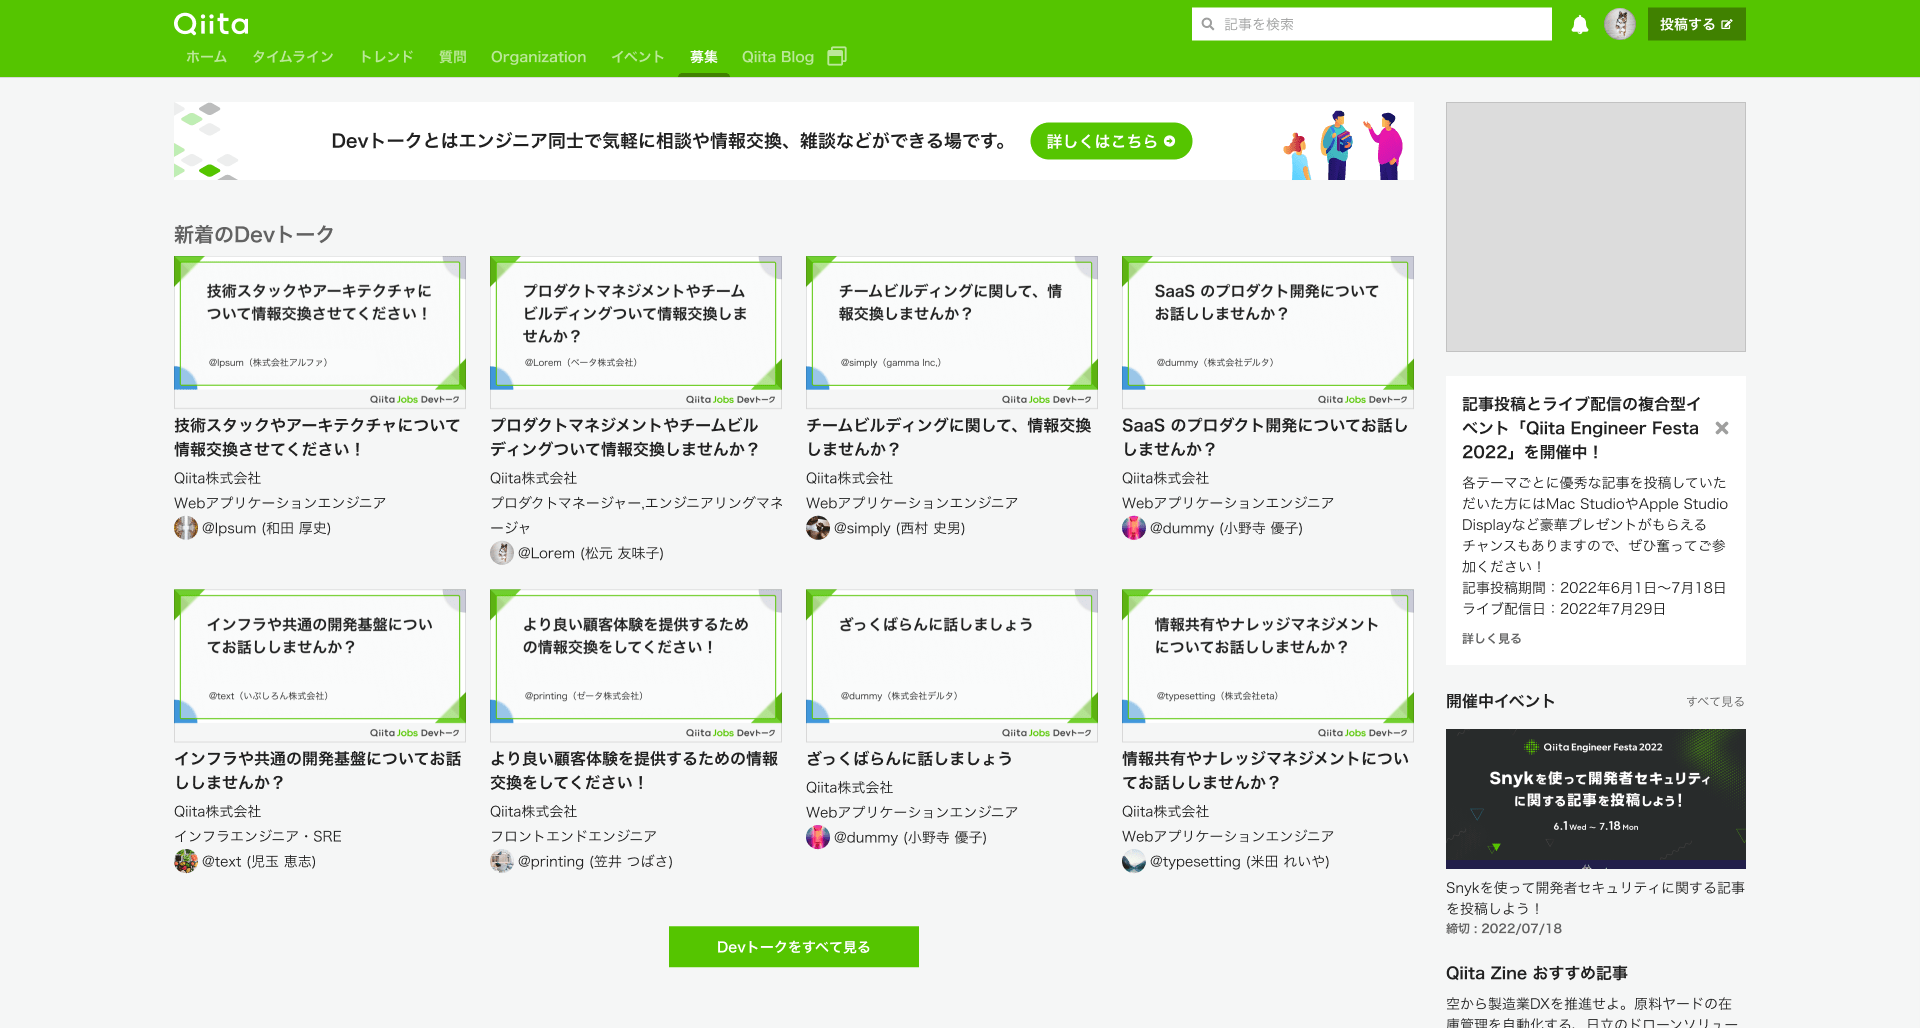Image resolution: width=1920 pixels, height=1028 pixels.
Task: Go to the Organization menu item
Action: click(x=538, y=57)
